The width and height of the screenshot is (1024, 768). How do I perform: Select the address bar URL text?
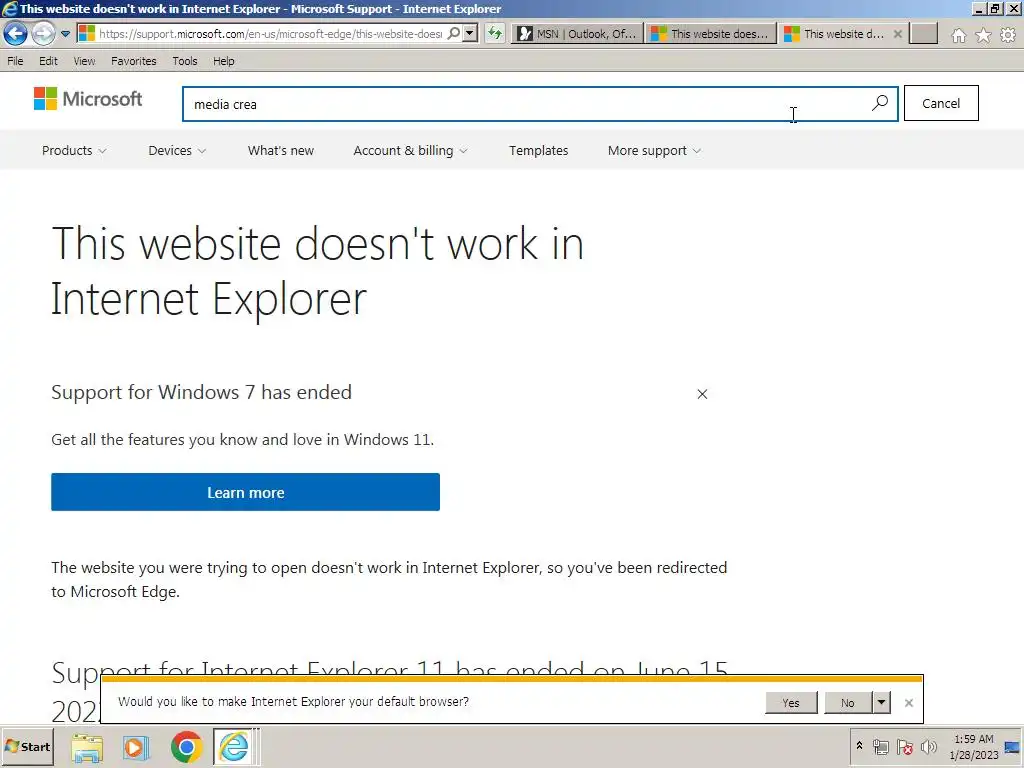point(270,34)
